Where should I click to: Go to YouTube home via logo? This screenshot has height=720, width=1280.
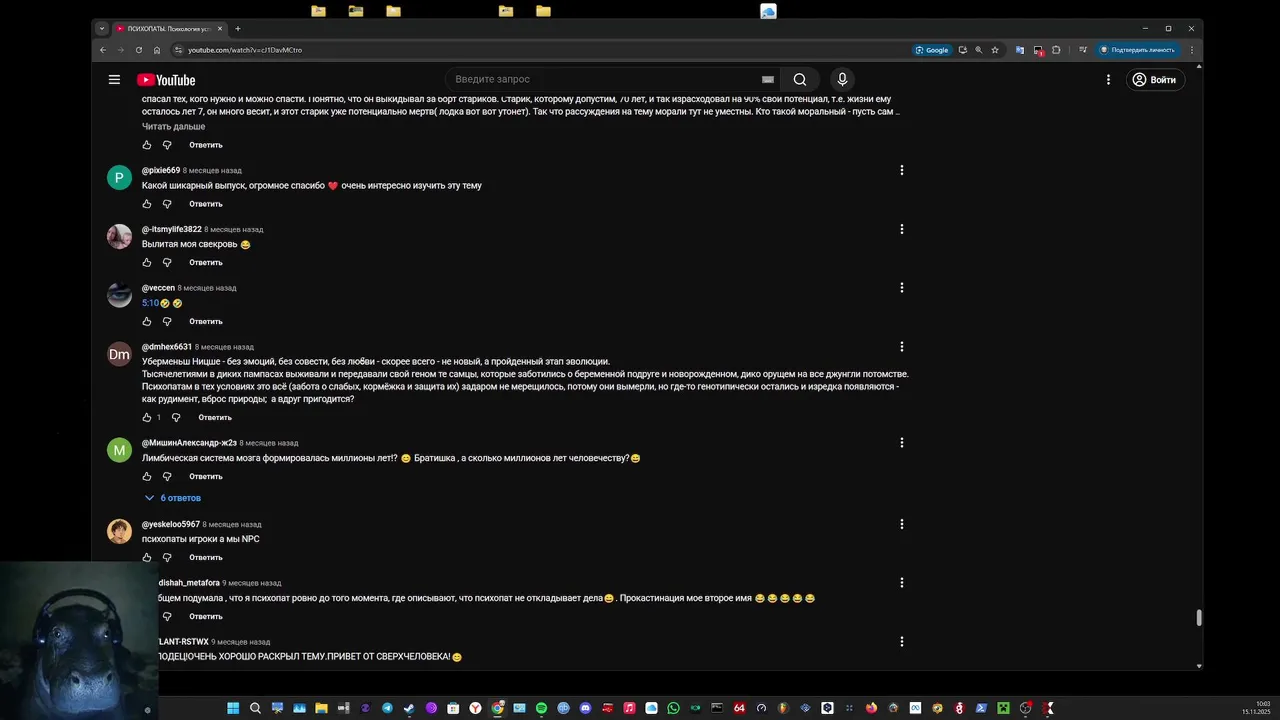(166, 80)
